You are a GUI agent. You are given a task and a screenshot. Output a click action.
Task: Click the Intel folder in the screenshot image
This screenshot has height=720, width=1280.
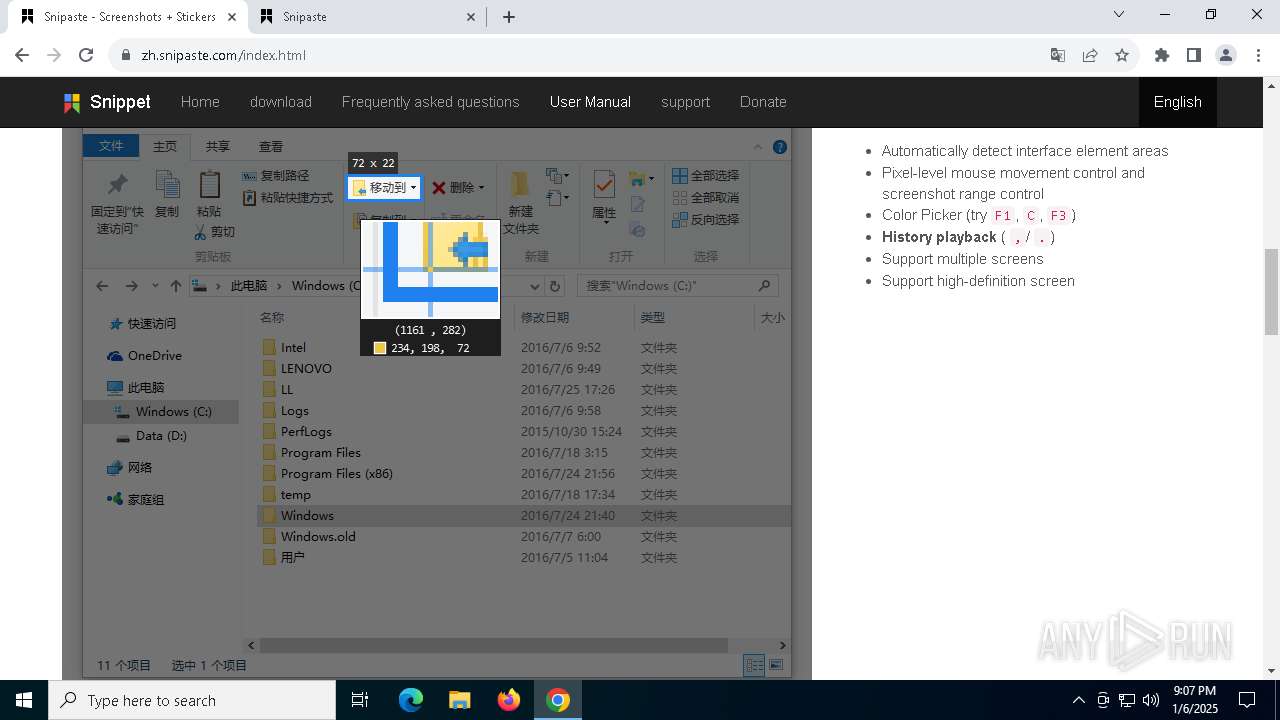tap(293, 347)
